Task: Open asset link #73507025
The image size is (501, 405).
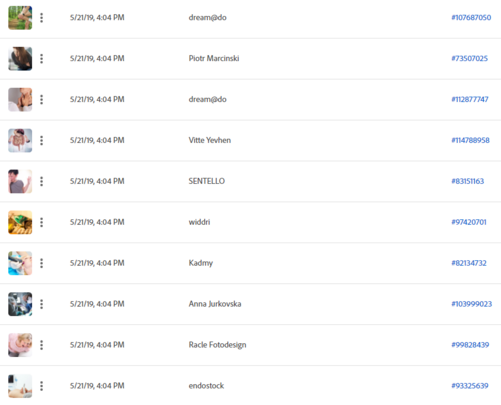Action: [x=469, y=58]
